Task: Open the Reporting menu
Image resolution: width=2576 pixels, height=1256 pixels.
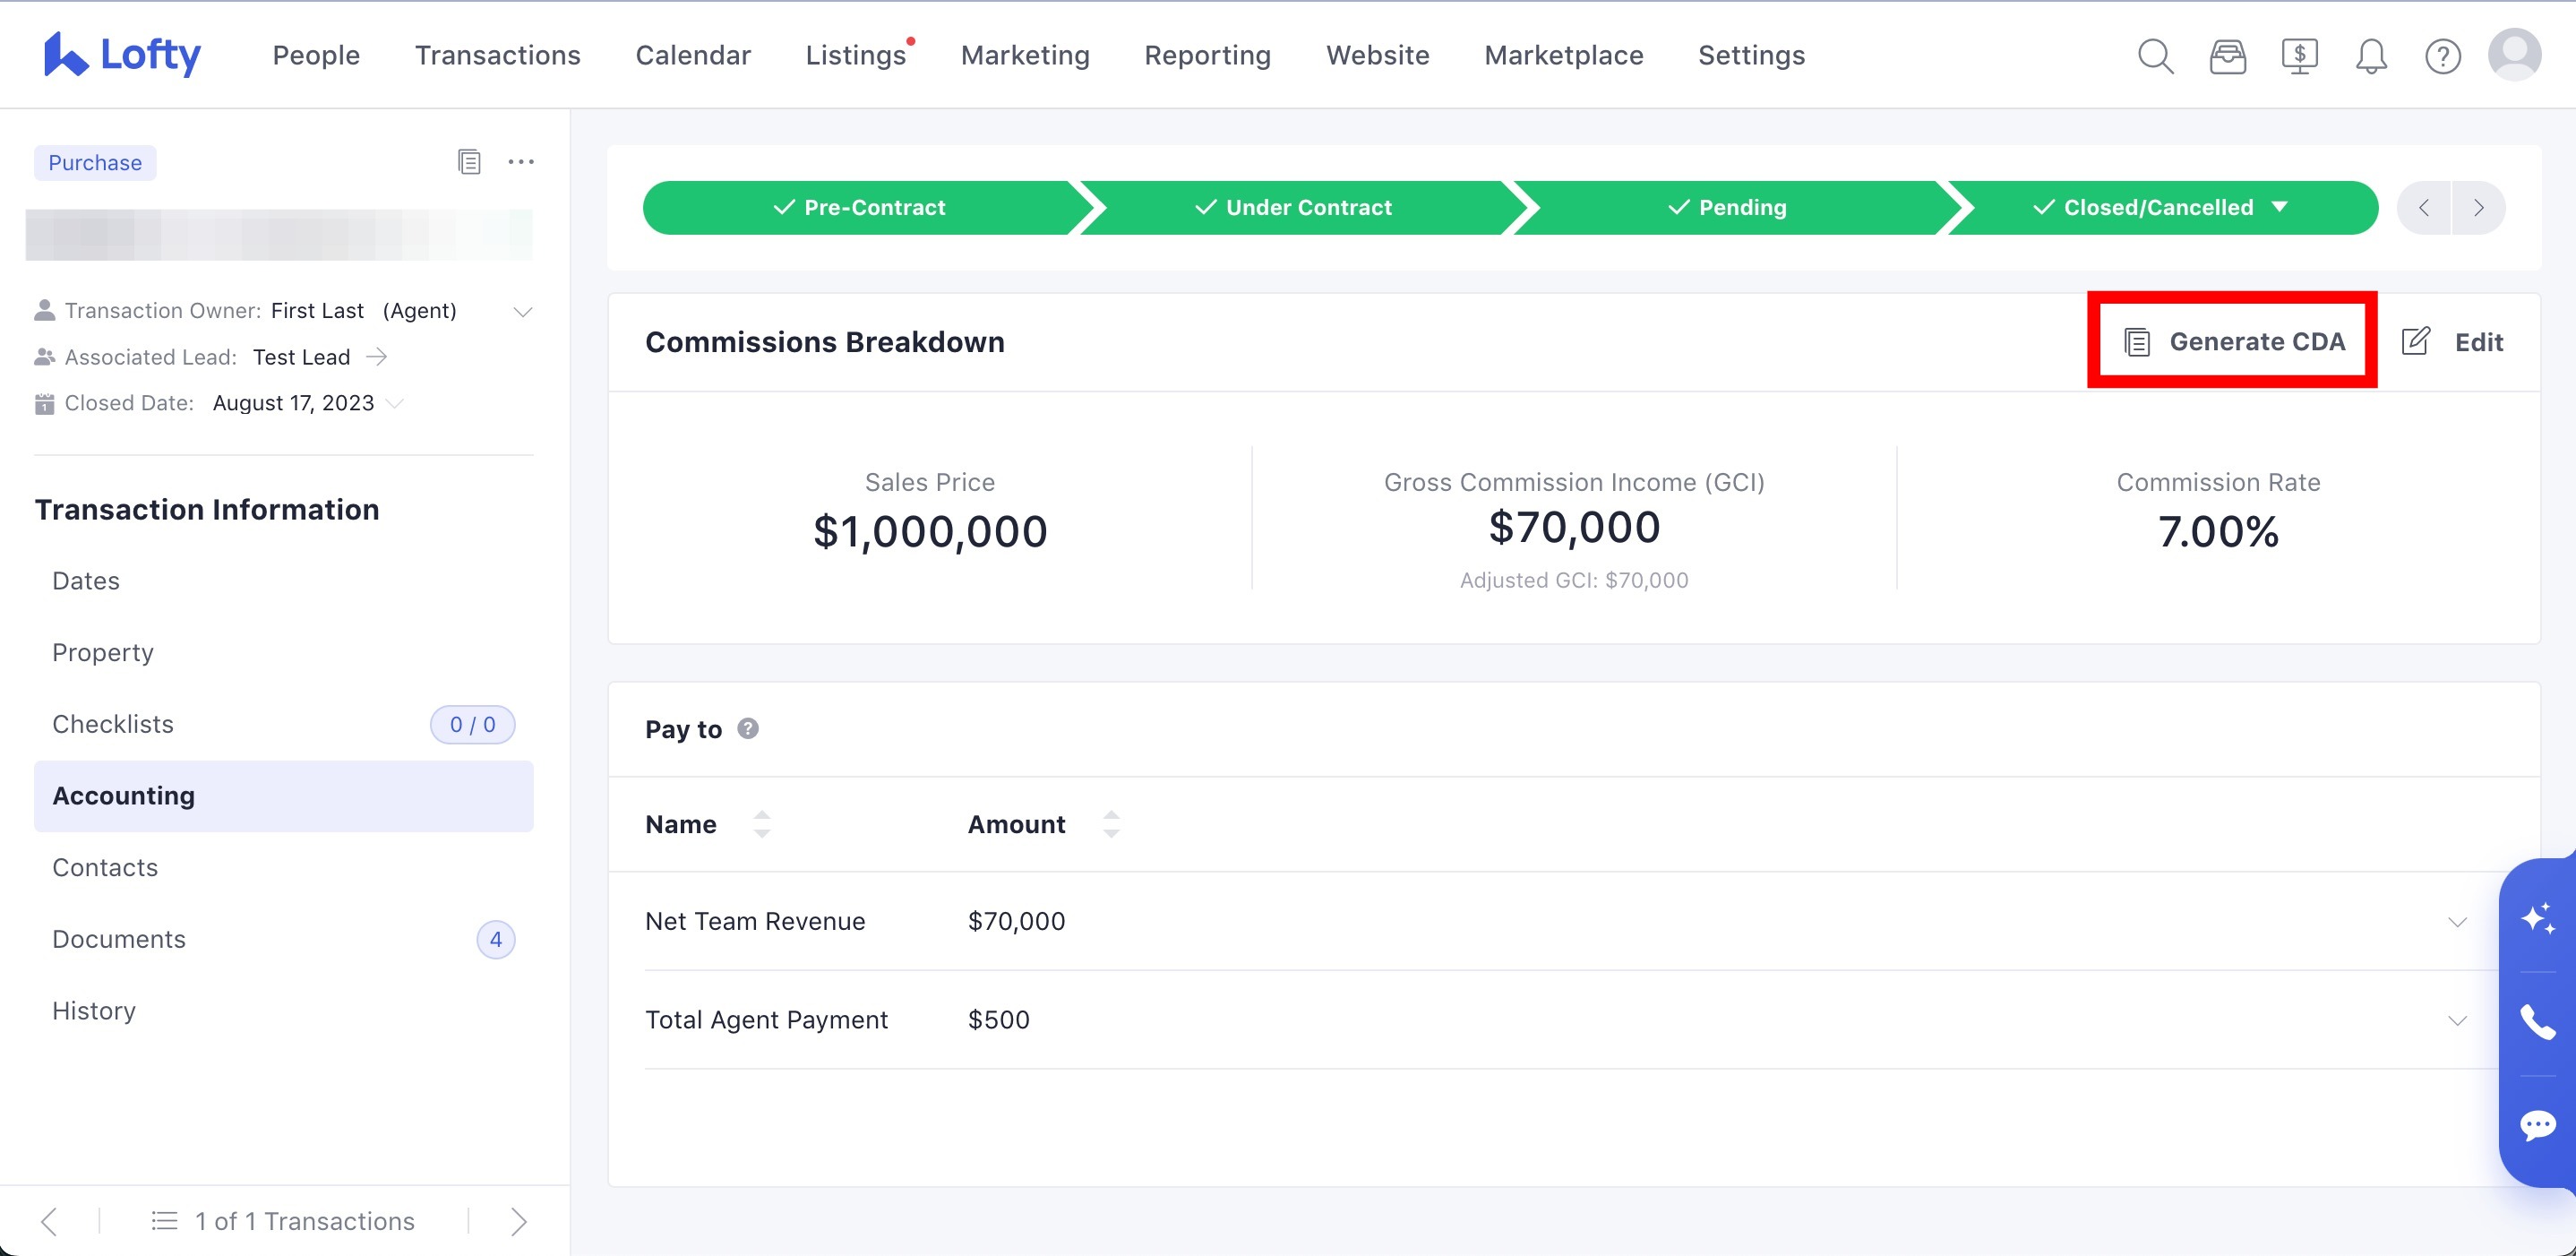Action: (1208, 55)
